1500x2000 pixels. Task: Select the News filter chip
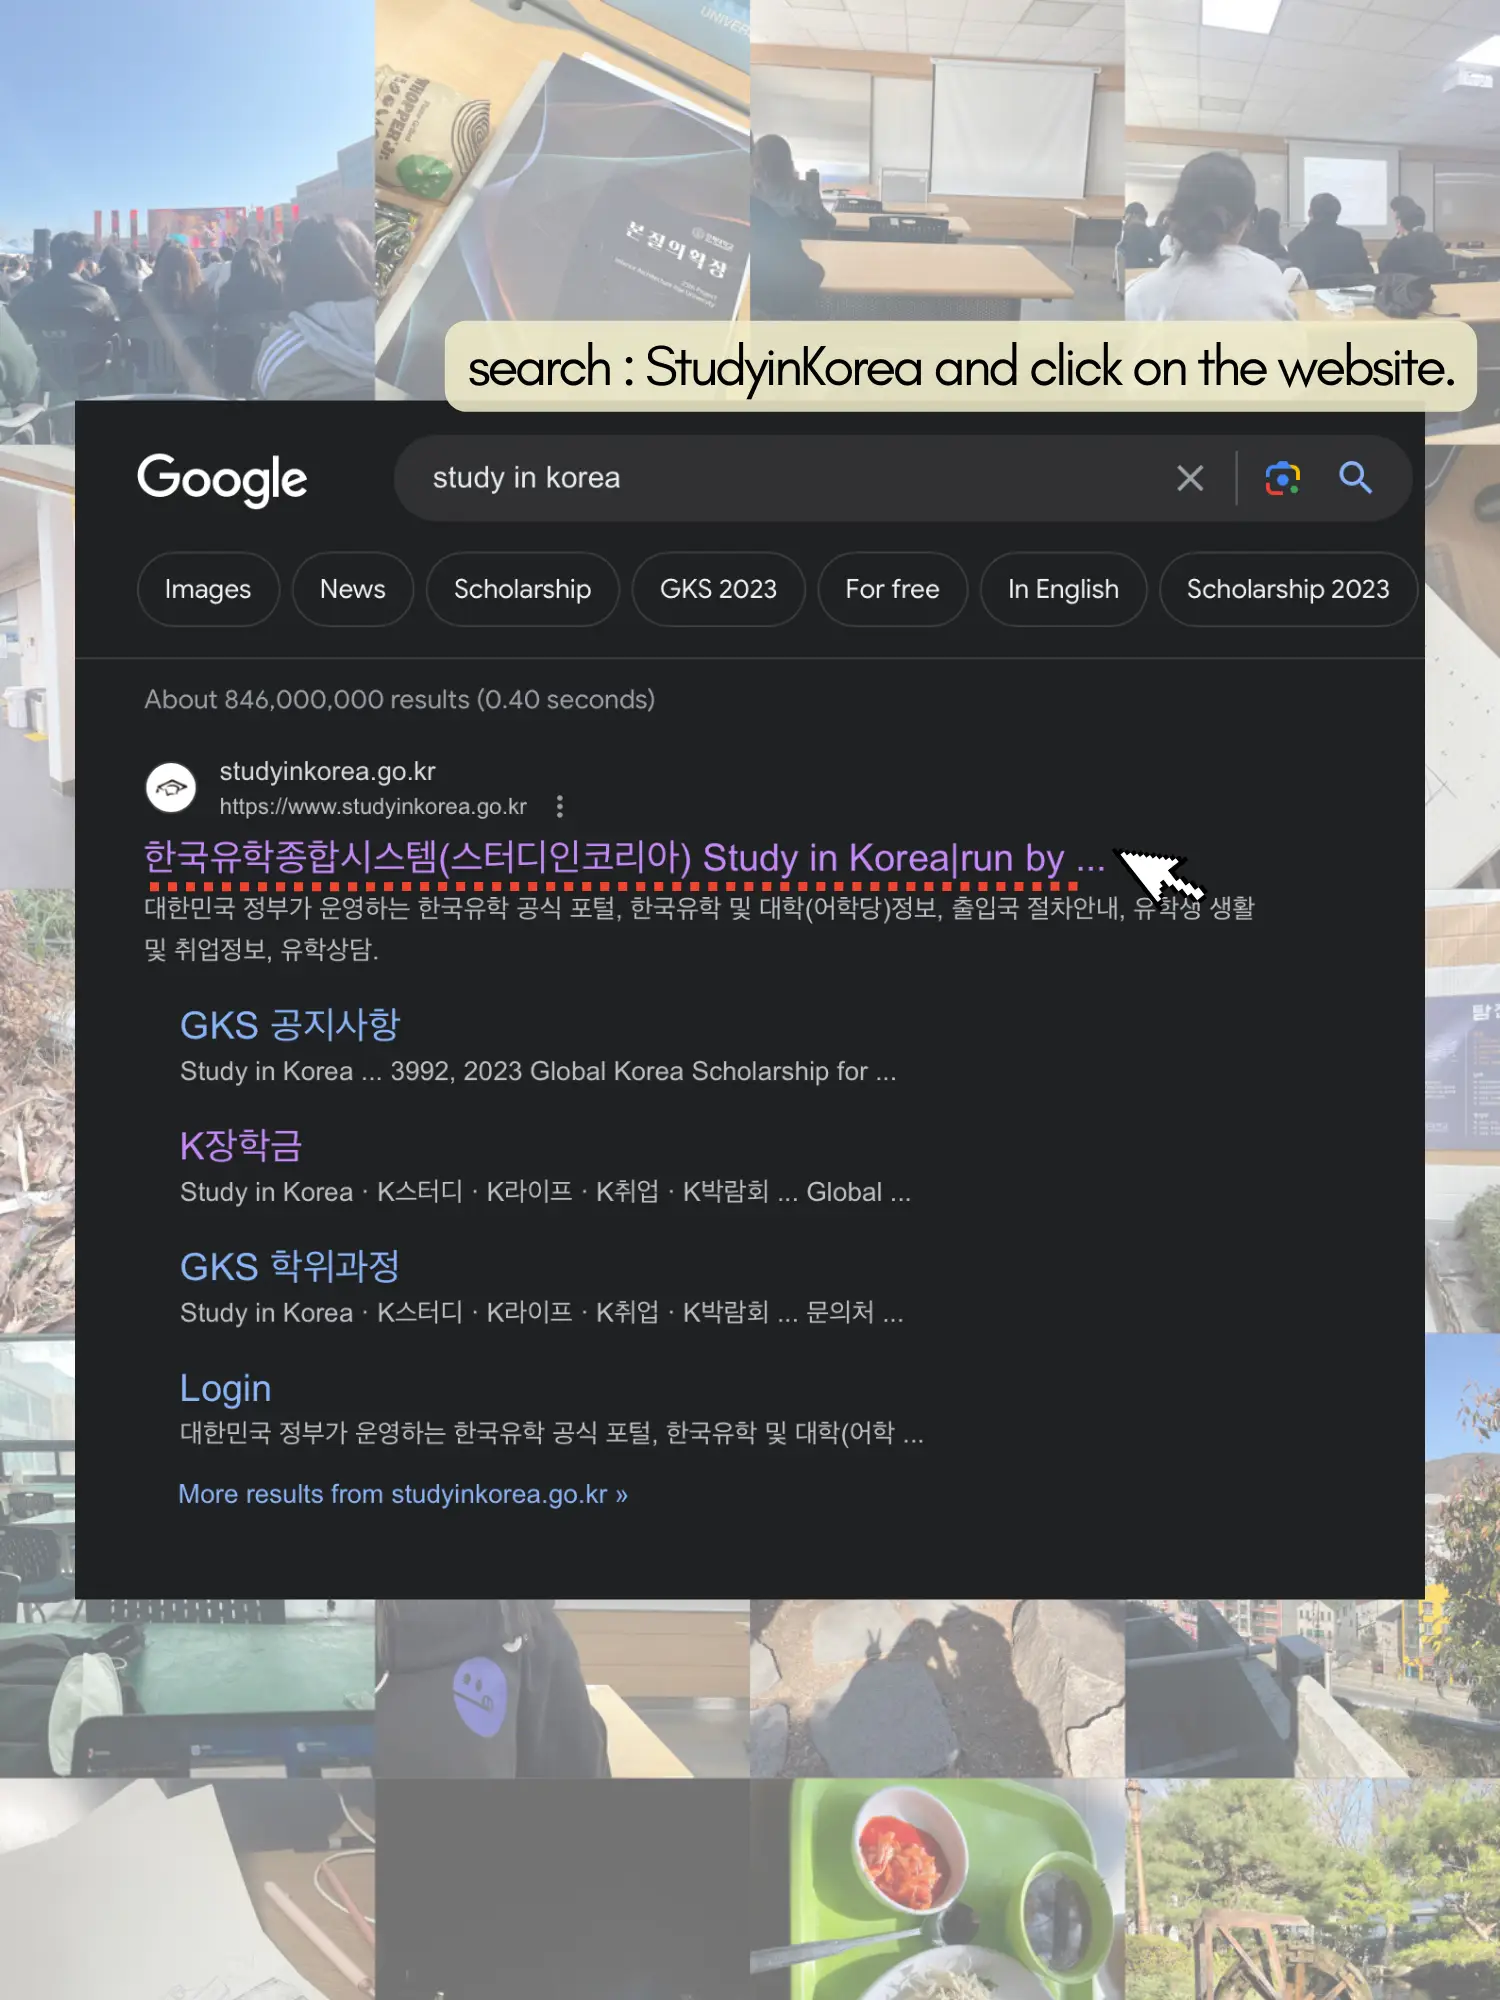352,589
